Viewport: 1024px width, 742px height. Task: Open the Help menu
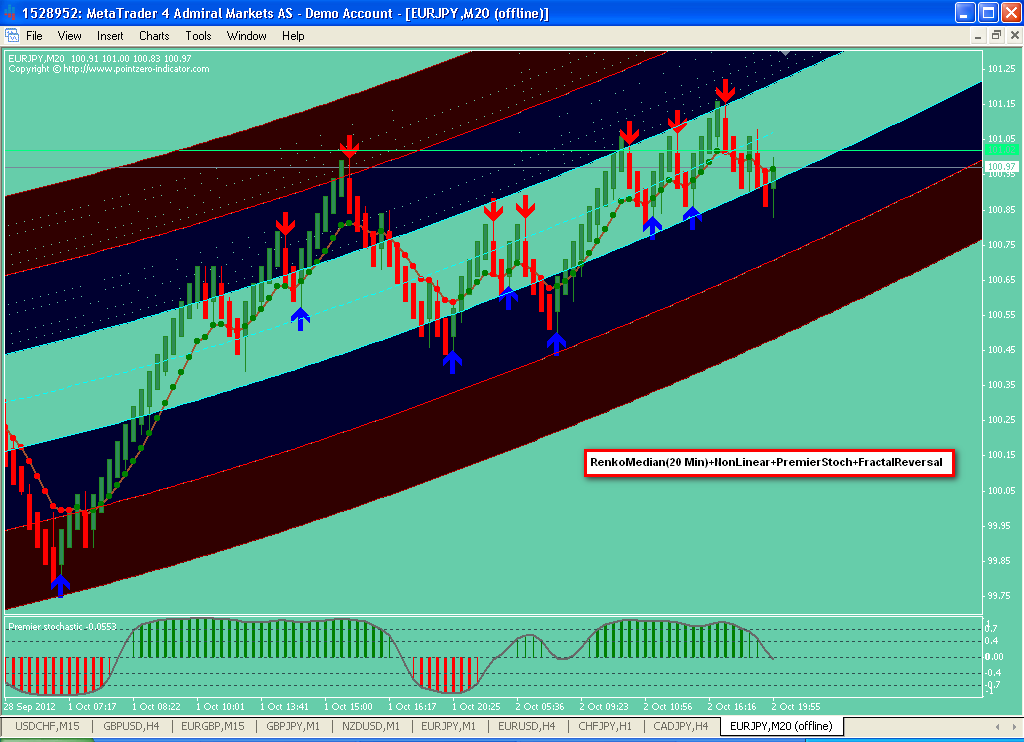[x=293, y=36]
